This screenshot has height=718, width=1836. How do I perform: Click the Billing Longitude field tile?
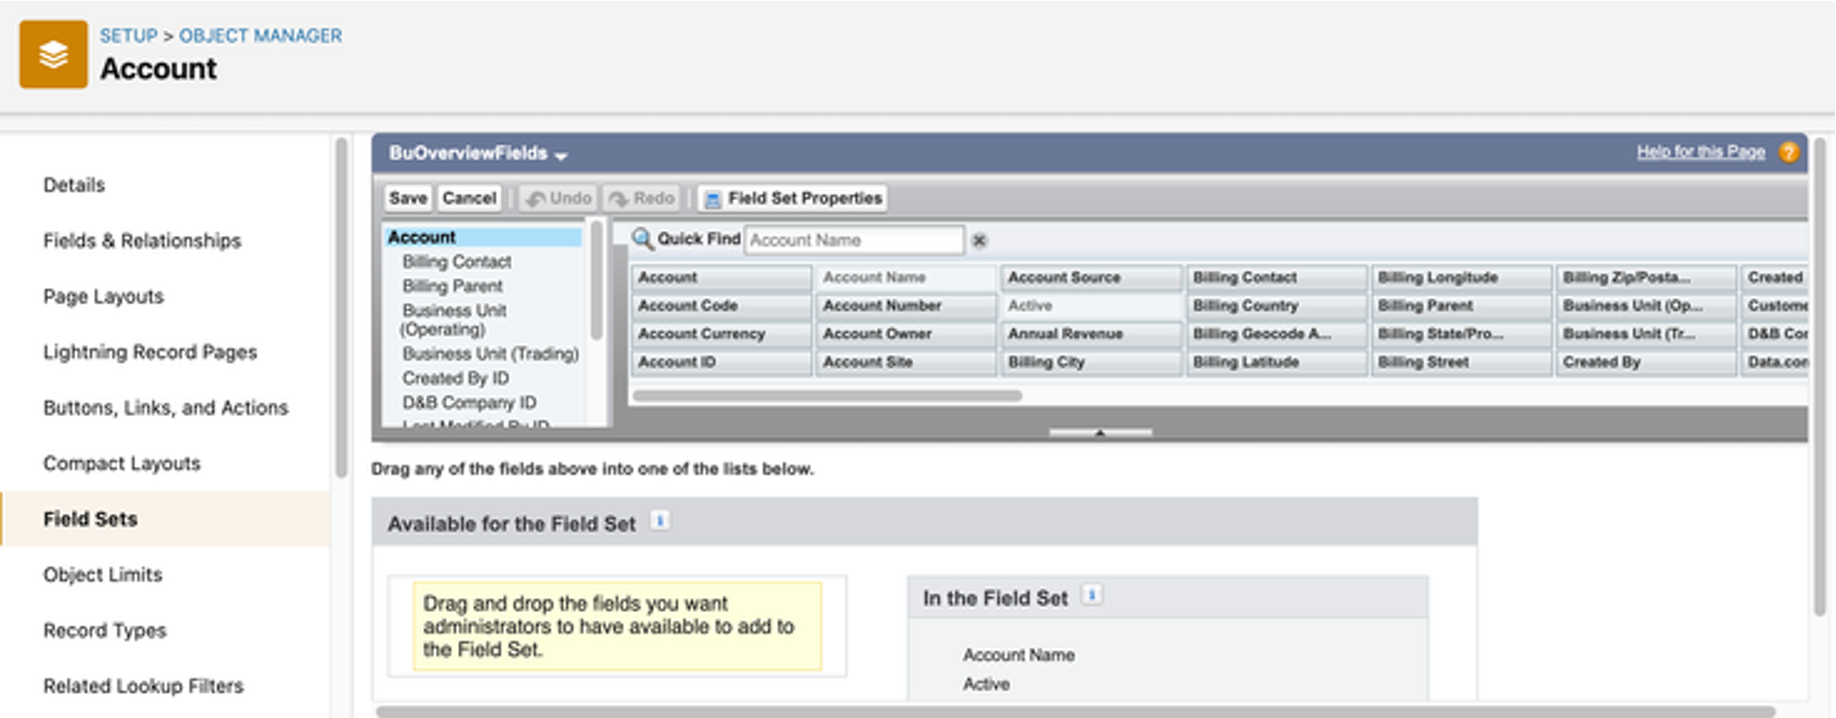(1461, 278)
